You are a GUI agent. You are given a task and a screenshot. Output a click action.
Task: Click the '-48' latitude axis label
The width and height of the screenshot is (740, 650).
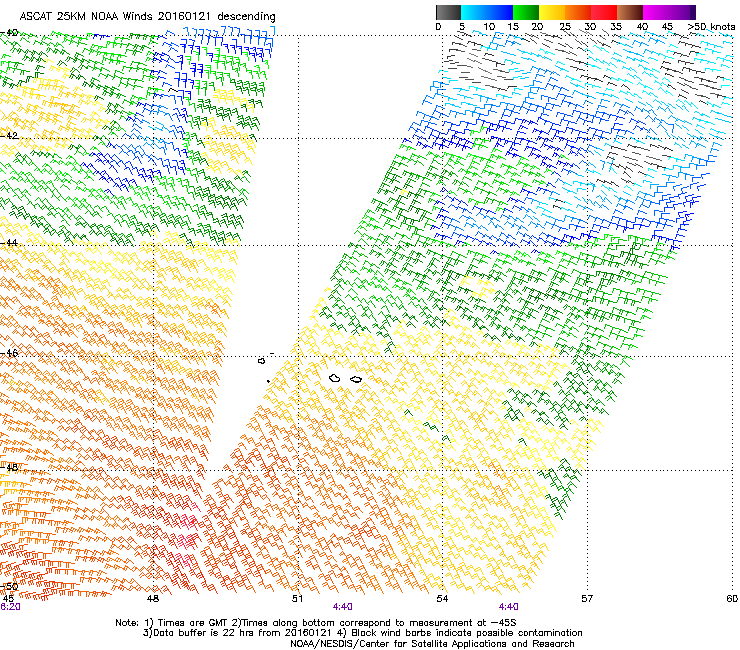pos(9,467)
